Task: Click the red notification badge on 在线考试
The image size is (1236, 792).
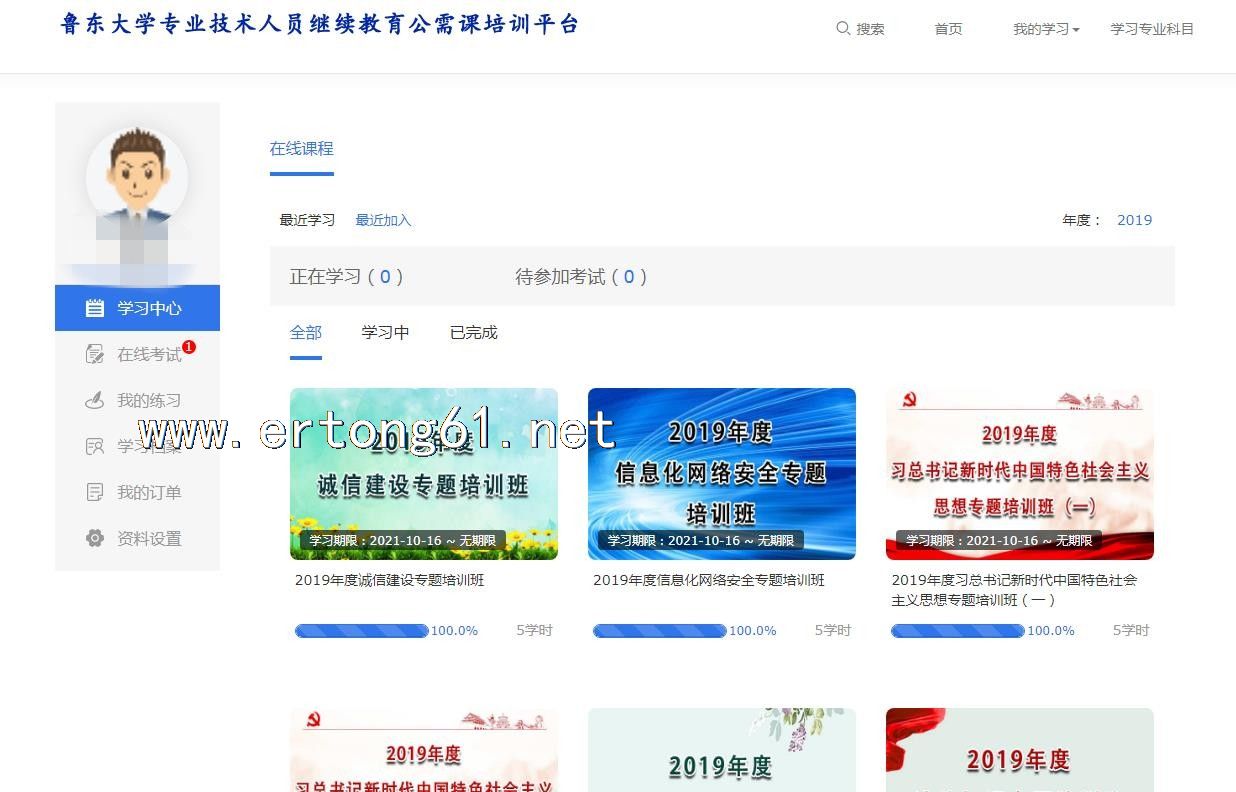Action: point(189,347)
